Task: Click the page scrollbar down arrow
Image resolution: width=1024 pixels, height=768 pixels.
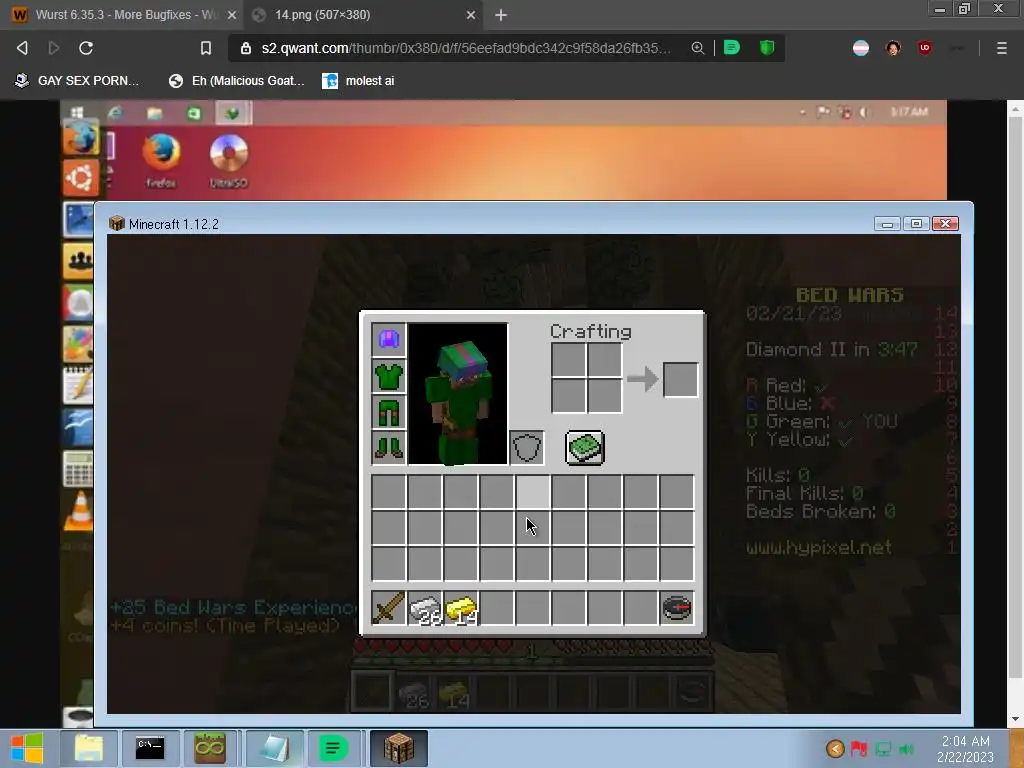Action: coord(1015,718)
